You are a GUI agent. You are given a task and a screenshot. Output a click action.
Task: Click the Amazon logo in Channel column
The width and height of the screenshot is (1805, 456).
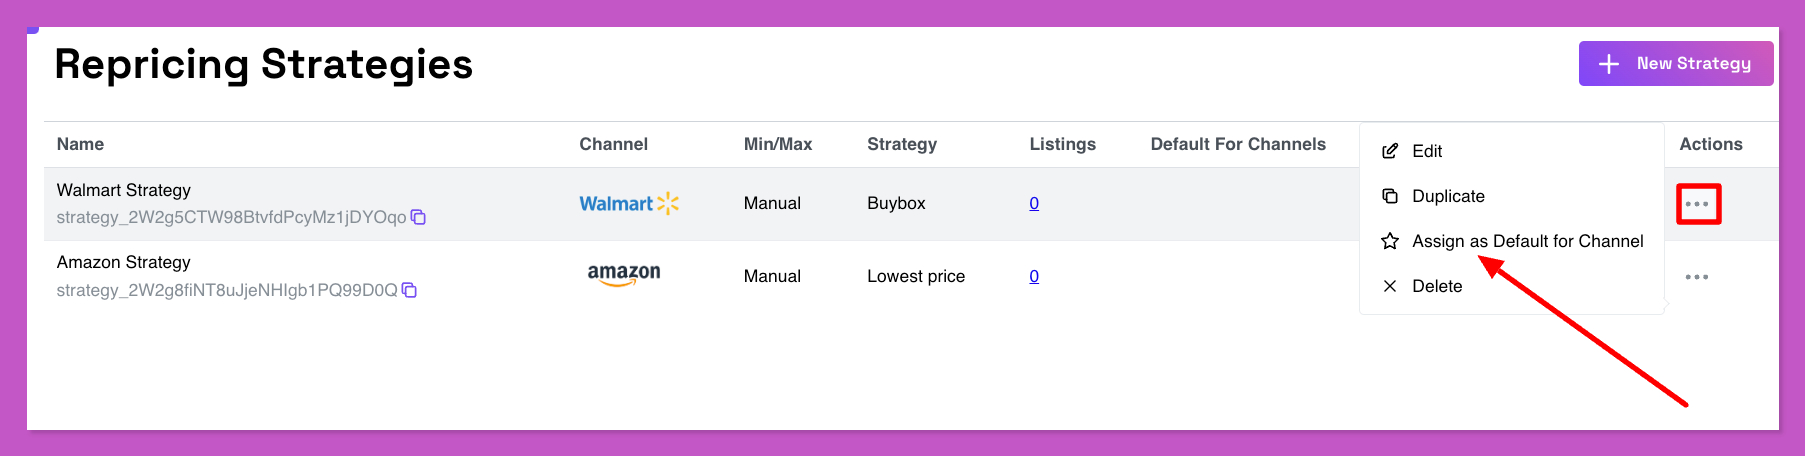(x=624, y=275)
